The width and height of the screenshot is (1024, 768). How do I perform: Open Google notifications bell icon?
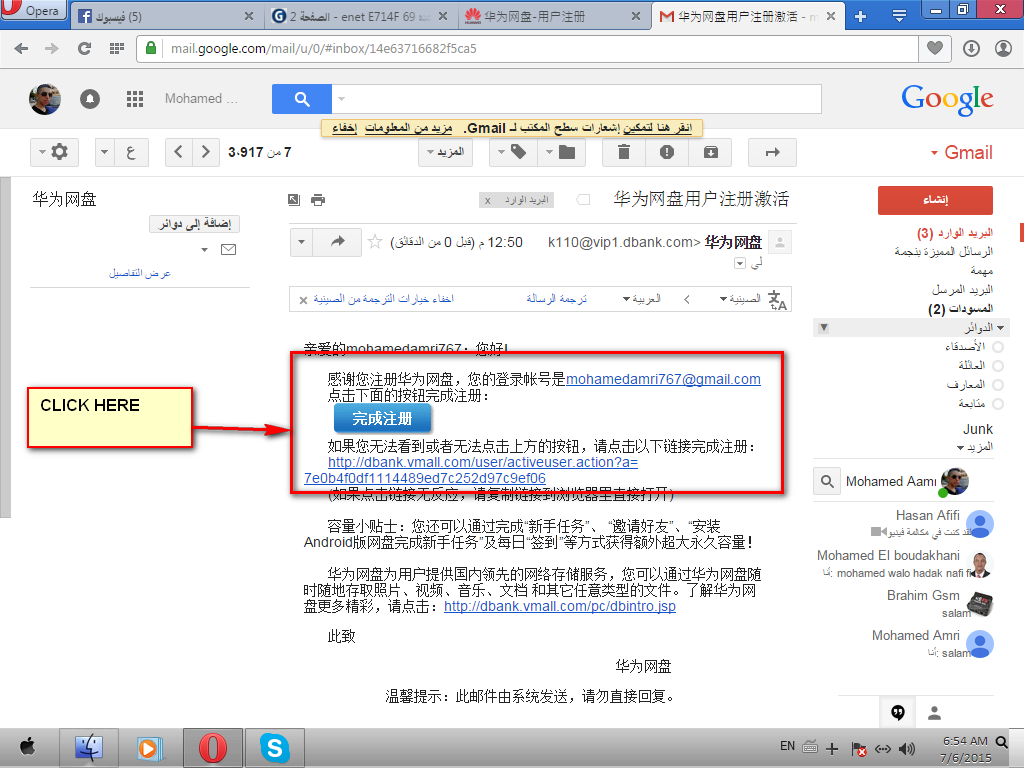[90, 99]
